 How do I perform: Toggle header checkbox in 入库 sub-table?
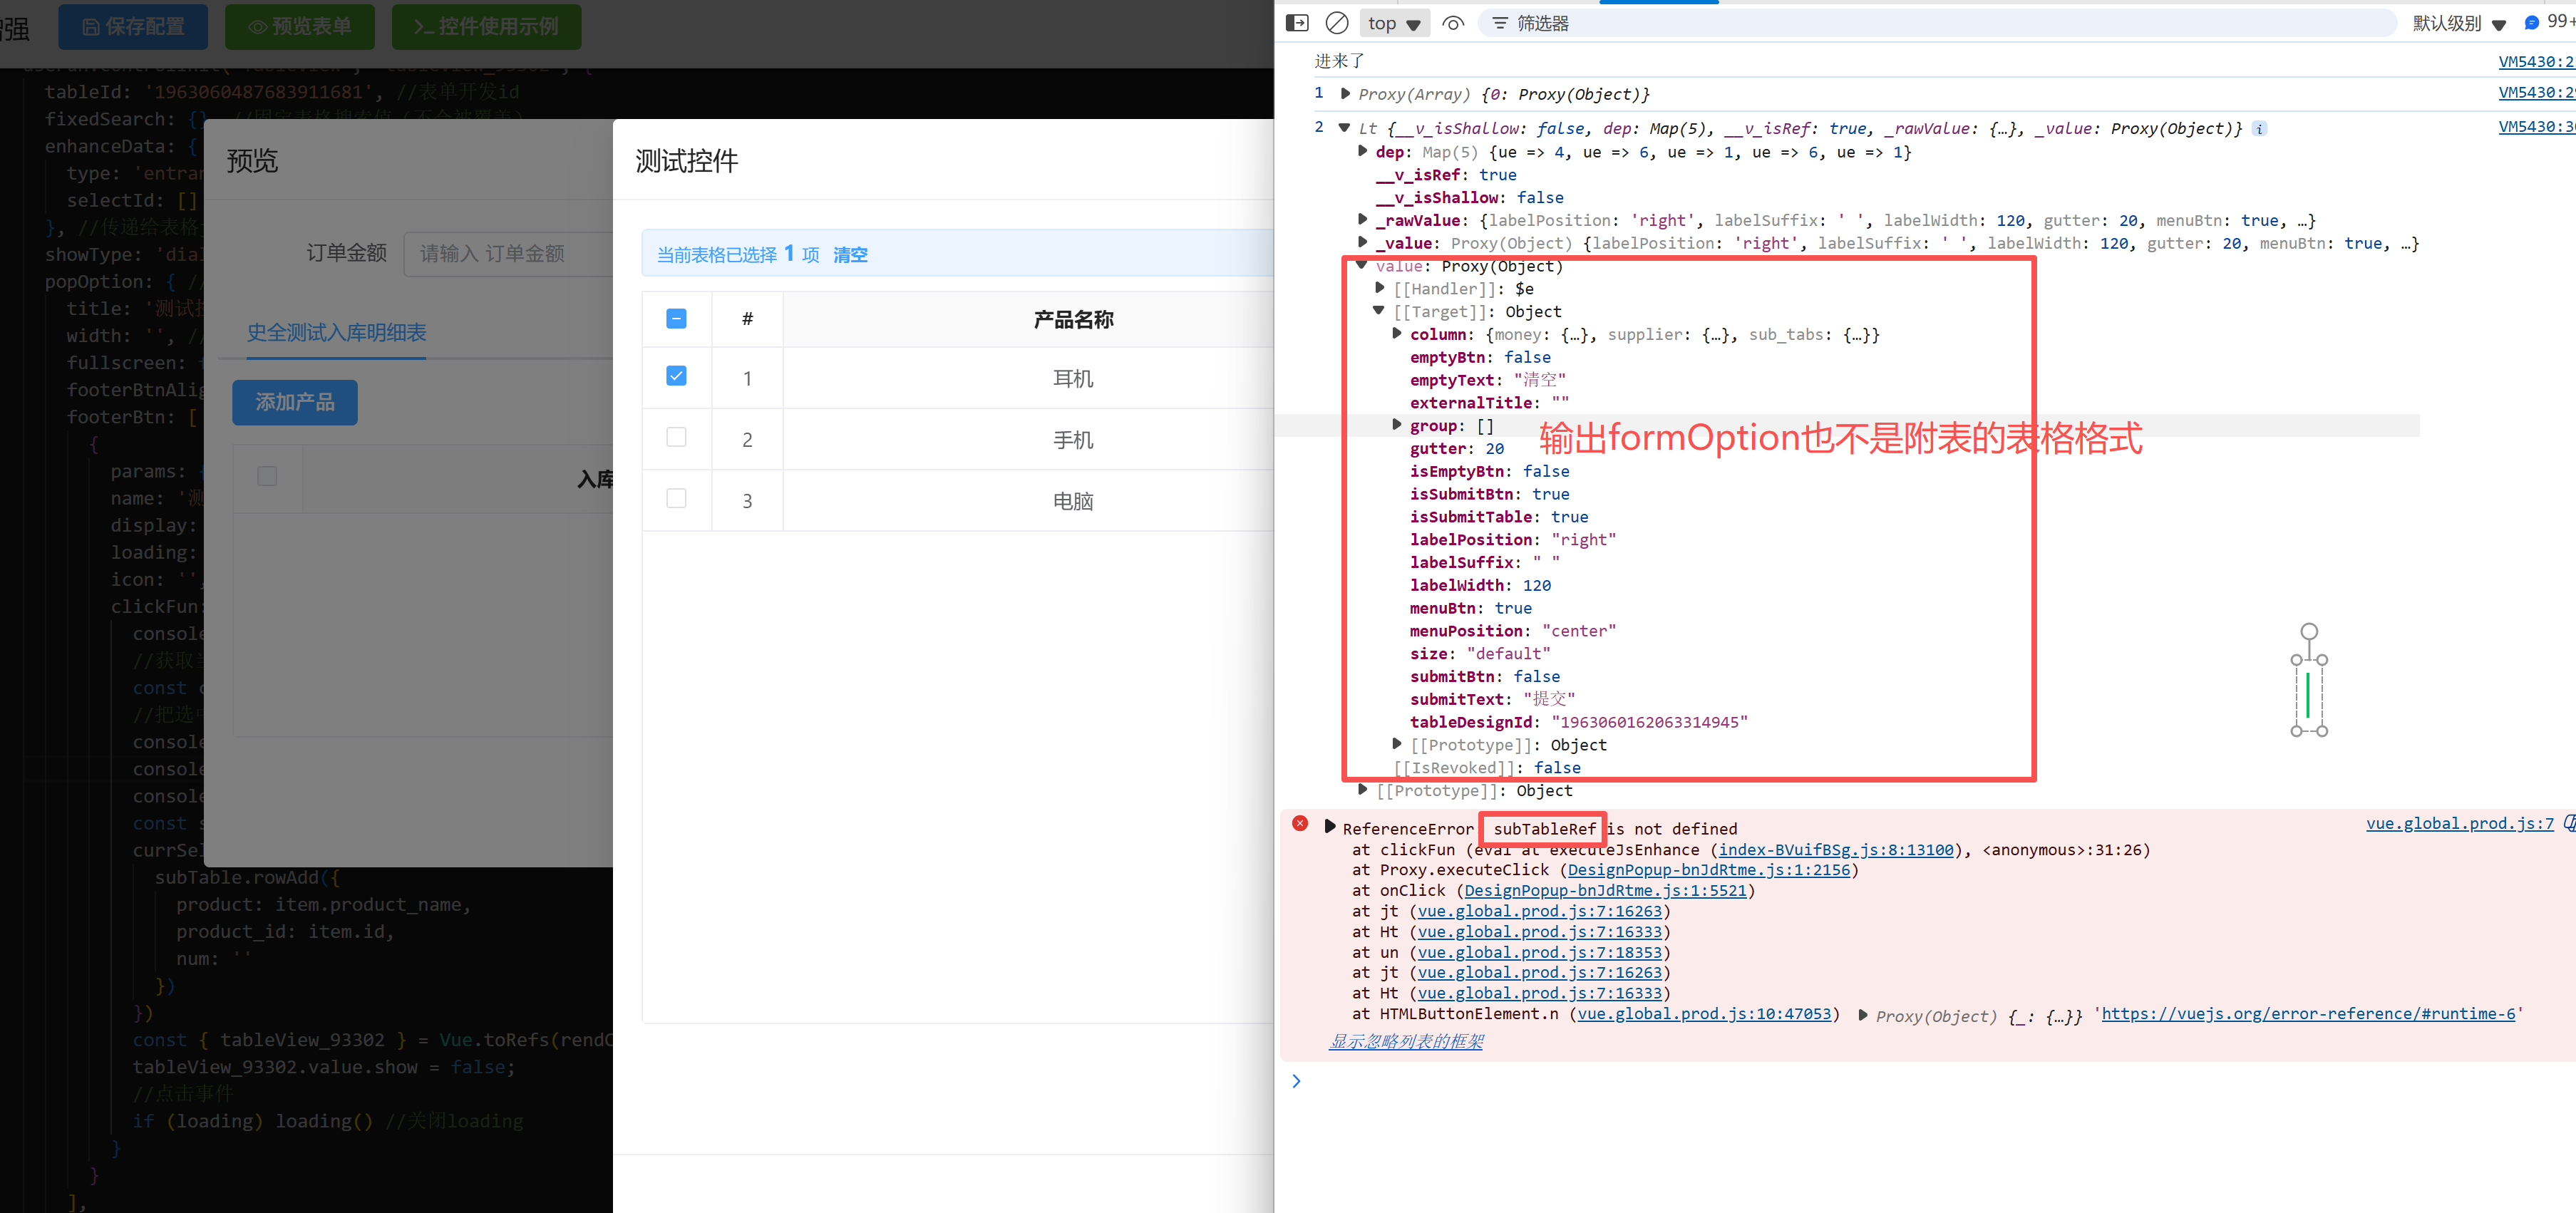267,476
